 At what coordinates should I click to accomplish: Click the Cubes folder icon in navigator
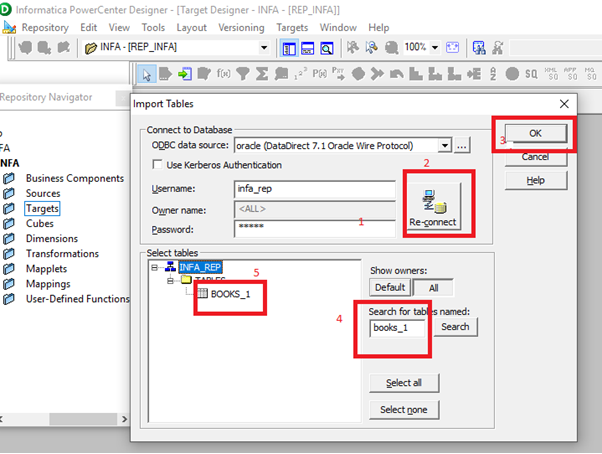pos(9,223)
